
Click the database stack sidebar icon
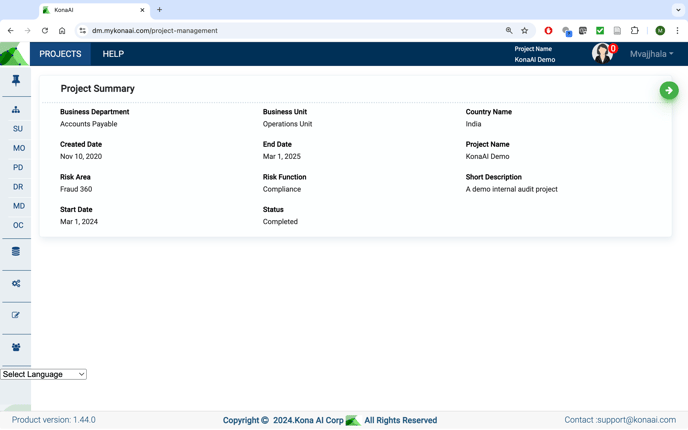pyautogui.click(x=16, y=252)
